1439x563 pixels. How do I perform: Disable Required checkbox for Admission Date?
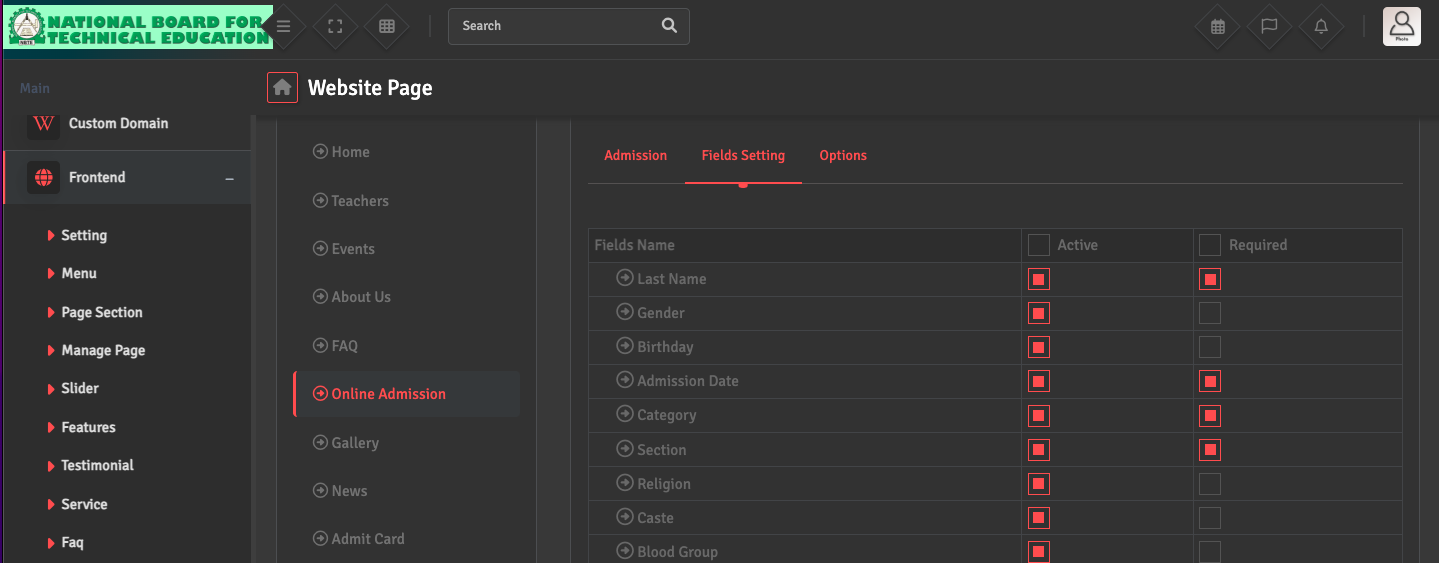click(x=1210, y=381)
